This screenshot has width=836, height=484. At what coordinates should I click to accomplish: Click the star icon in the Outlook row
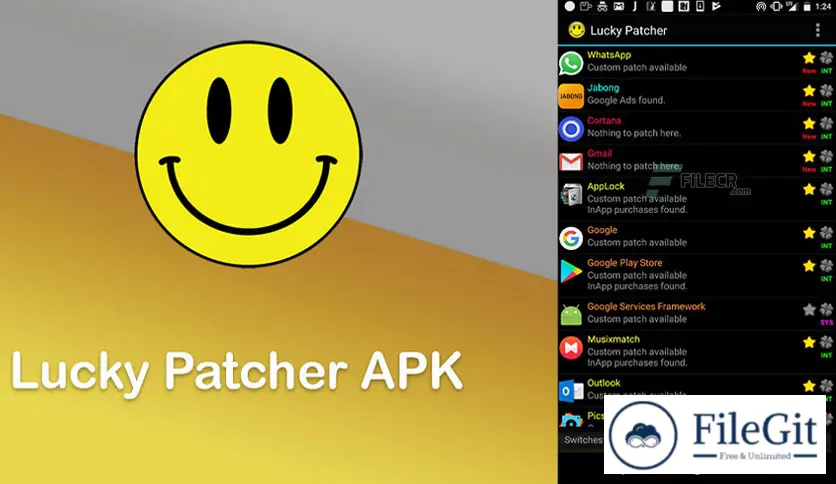point(809,385)
